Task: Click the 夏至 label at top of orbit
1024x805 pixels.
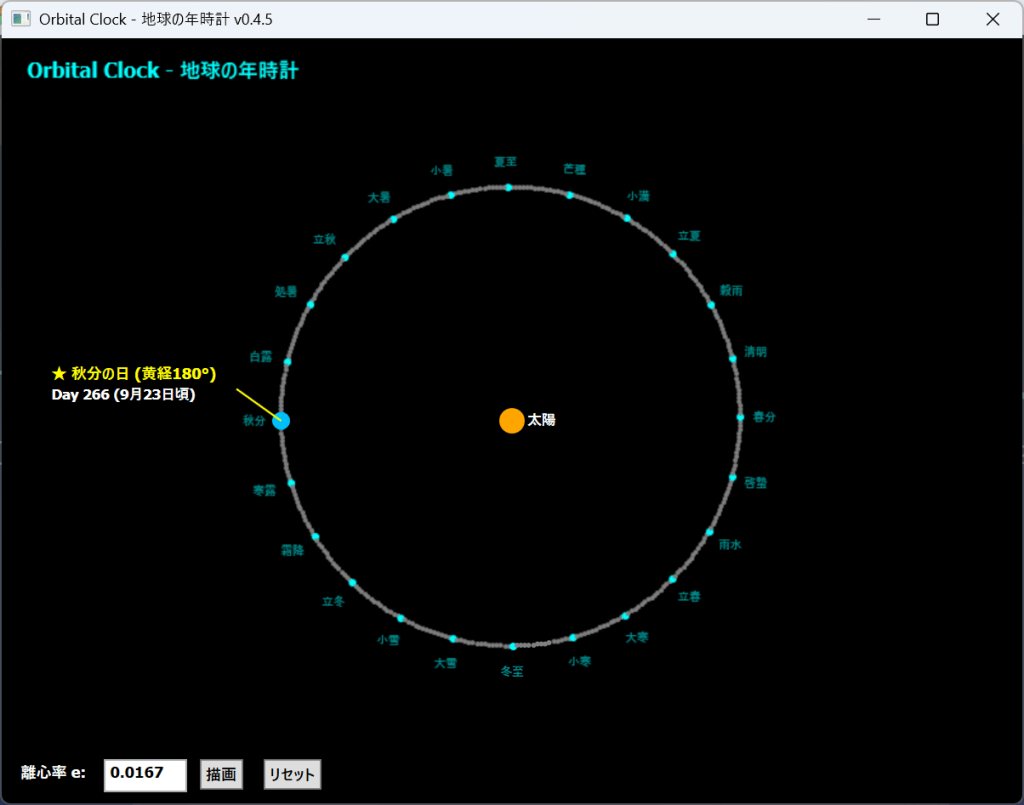Action: (x=505, y=161)
